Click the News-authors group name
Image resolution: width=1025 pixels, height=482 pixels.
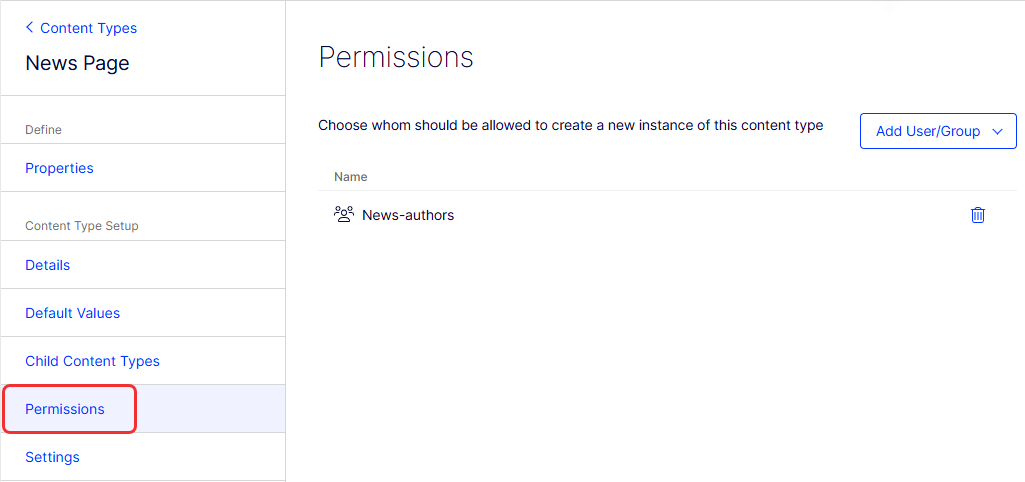click(408, 215)
